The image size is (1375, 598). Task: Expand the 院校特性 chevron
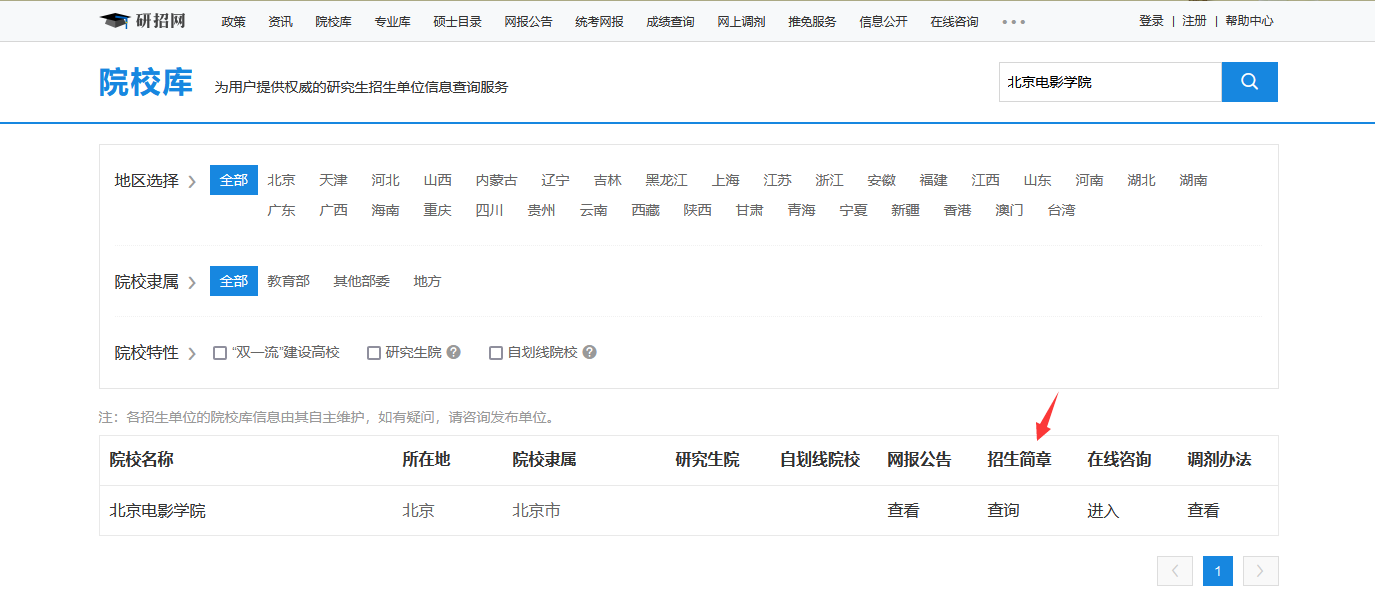[x=191, y=353]
